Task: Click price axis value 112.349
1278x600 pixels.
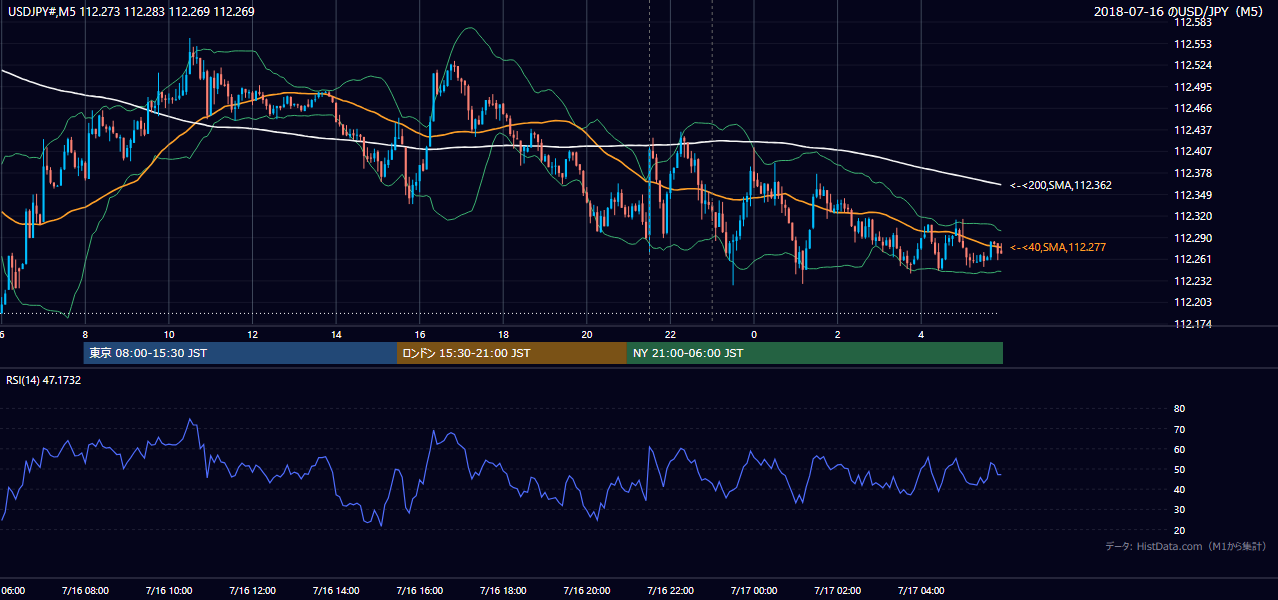Action: pos(1192,194)
